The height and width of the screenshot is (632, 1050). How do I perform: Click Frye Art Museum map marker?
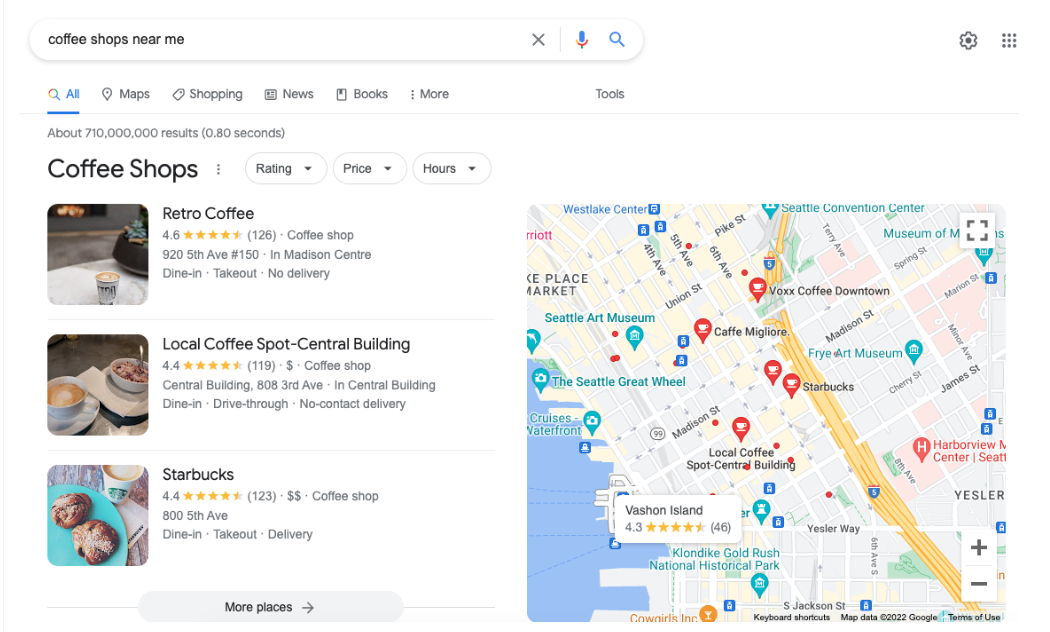click(x=913, y=350)
